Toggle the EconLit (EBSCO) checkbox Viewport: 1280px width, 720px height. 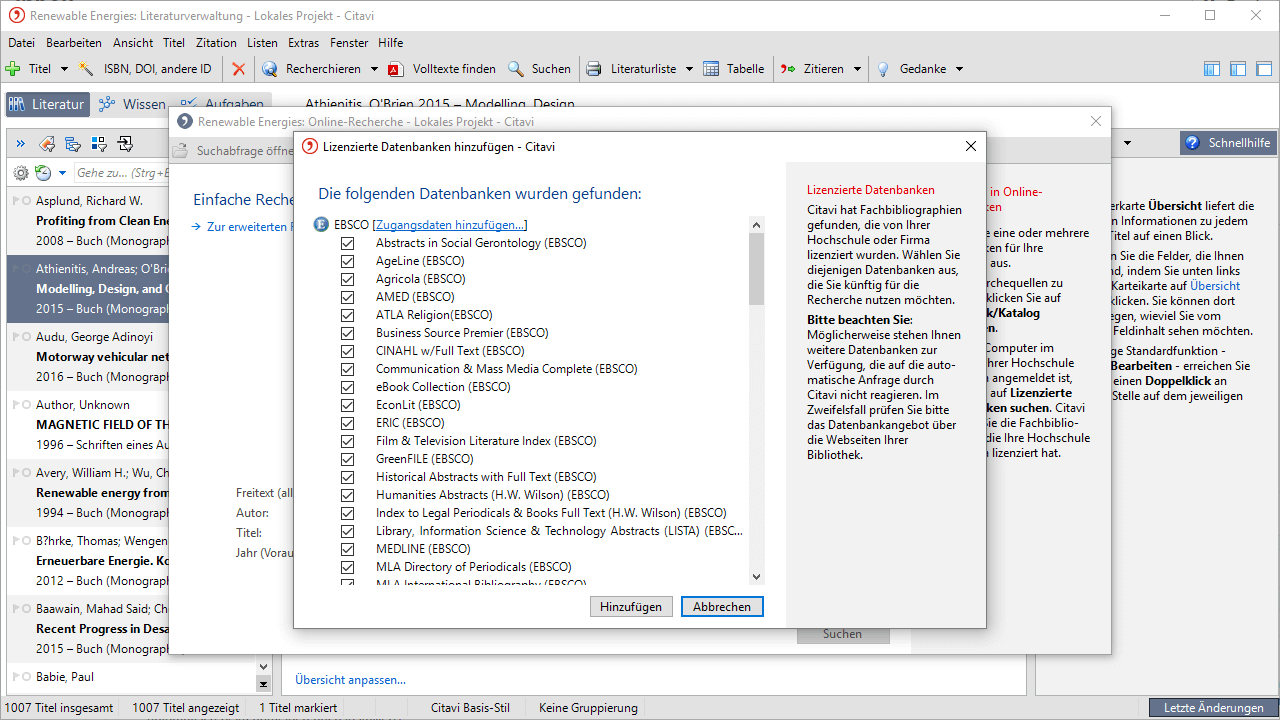point(347,405)
